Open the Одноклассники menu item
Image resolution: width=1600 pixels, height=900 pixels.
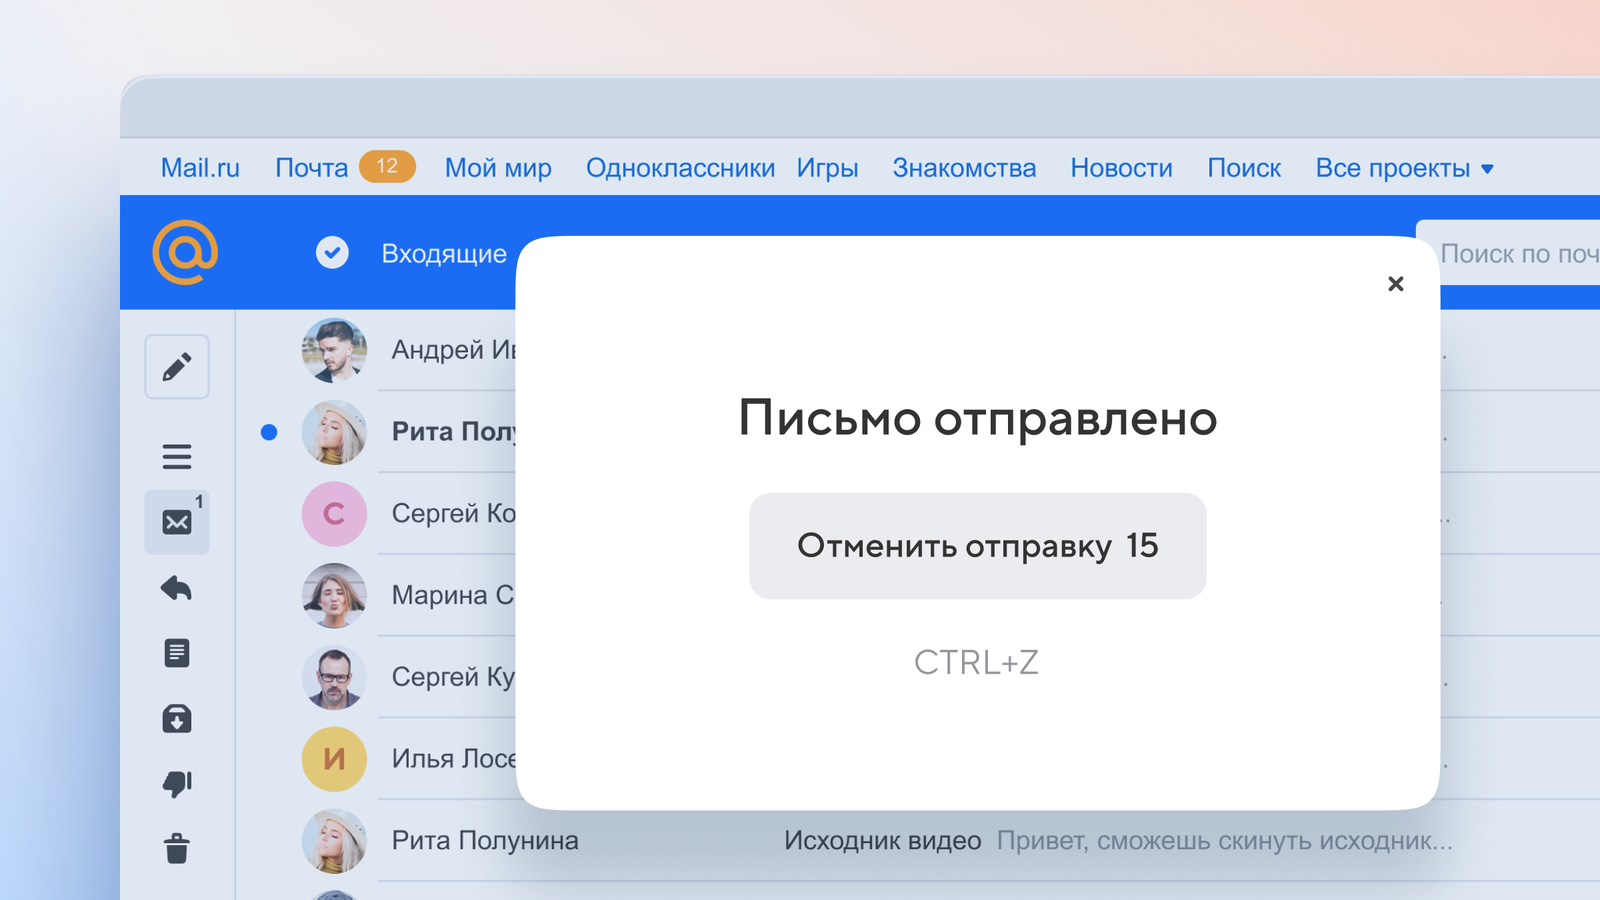(680, 168)
